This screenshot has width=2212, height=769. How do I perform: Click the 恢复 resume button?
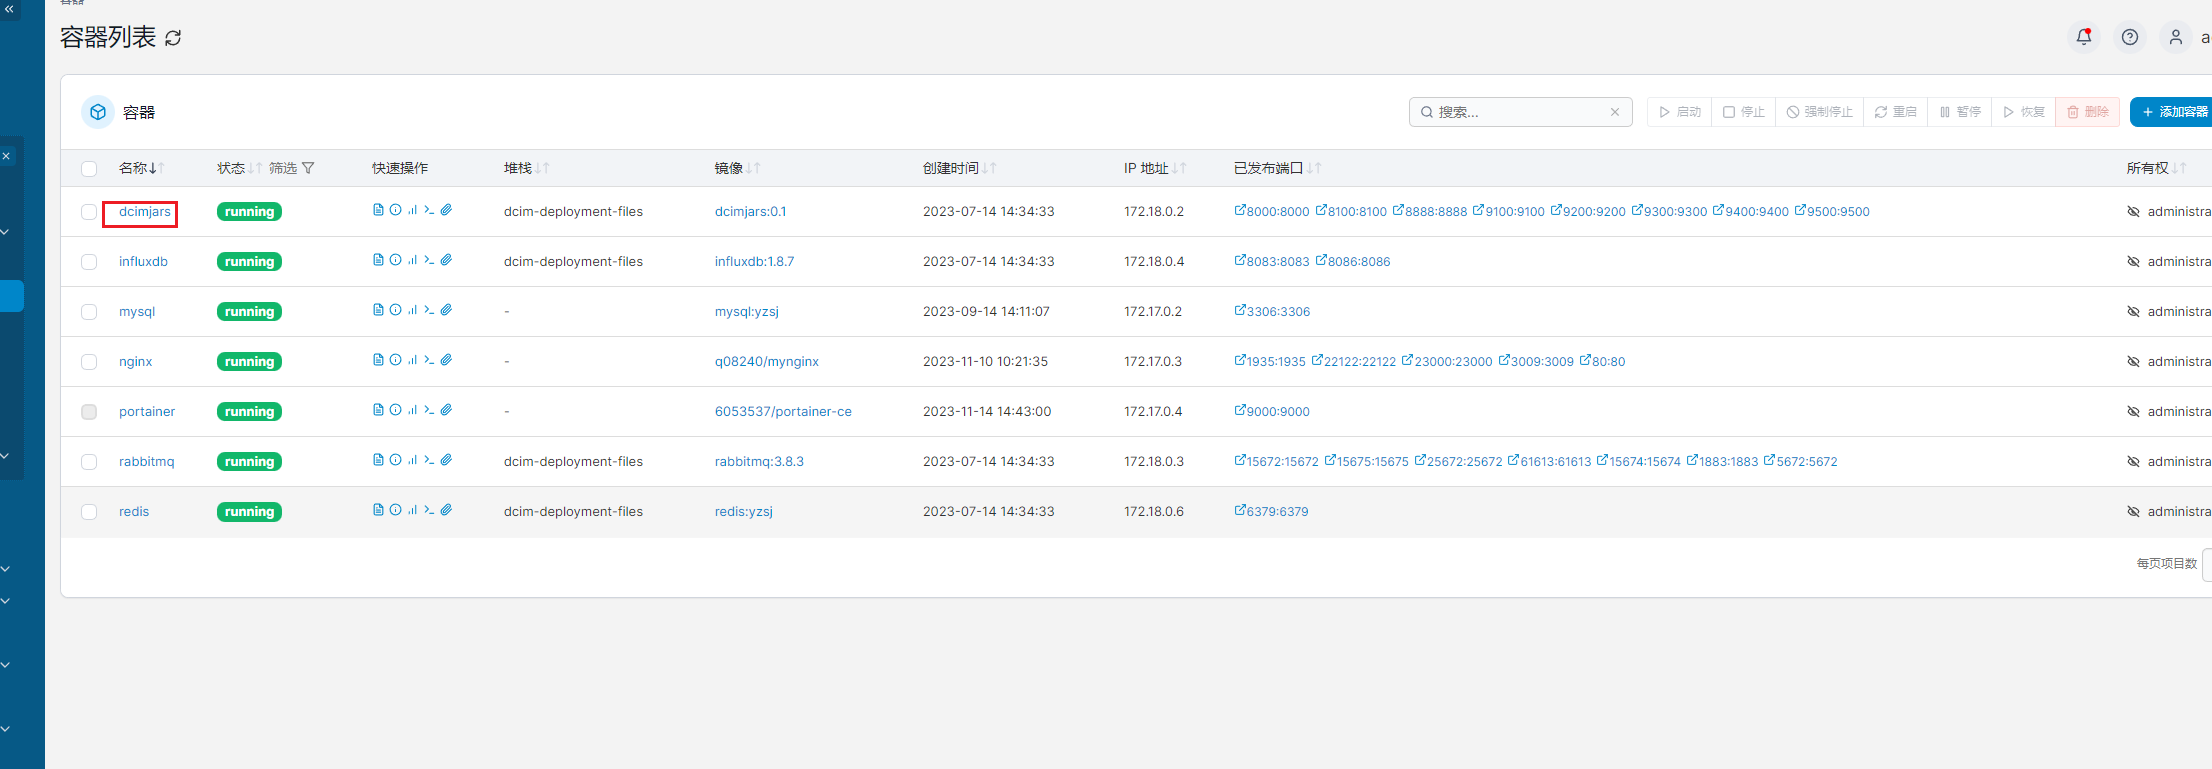(x=2024, y=112)
